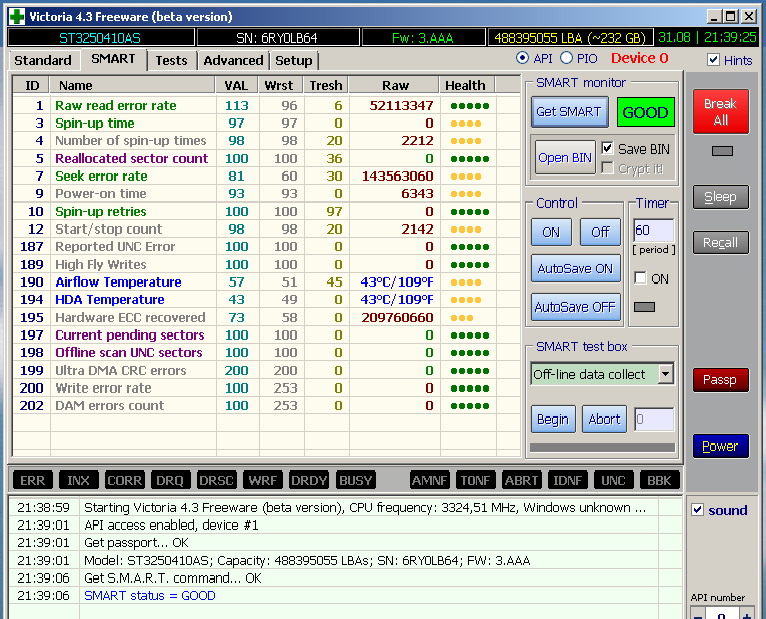Click the TONF error indicator
The image size is (766, 619).
pyautogui.click(x=475, y=480)
